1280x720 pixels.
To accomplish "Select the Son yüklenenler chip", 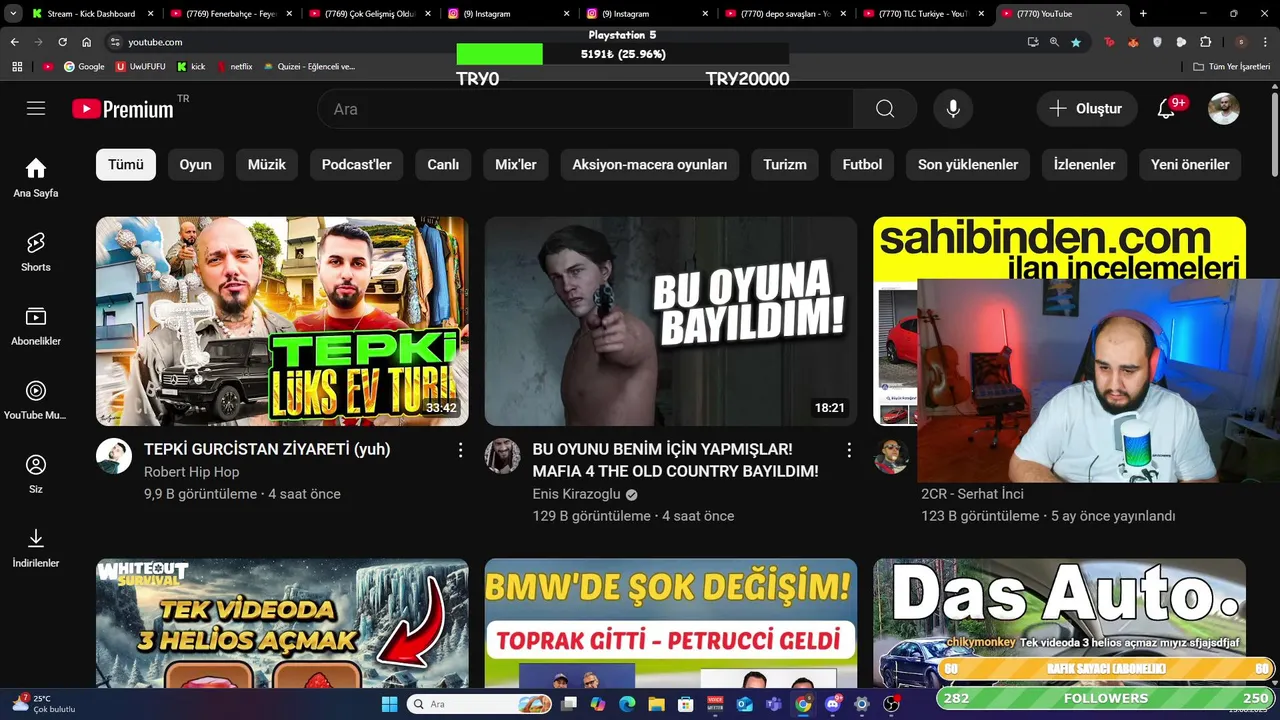I will [968, 164].
